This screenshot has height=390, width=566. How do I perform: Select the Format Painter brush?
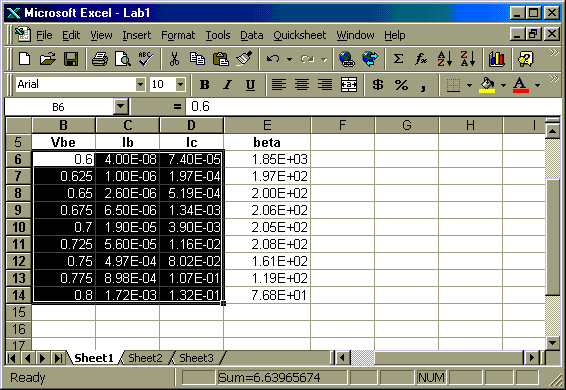[244, 59]
